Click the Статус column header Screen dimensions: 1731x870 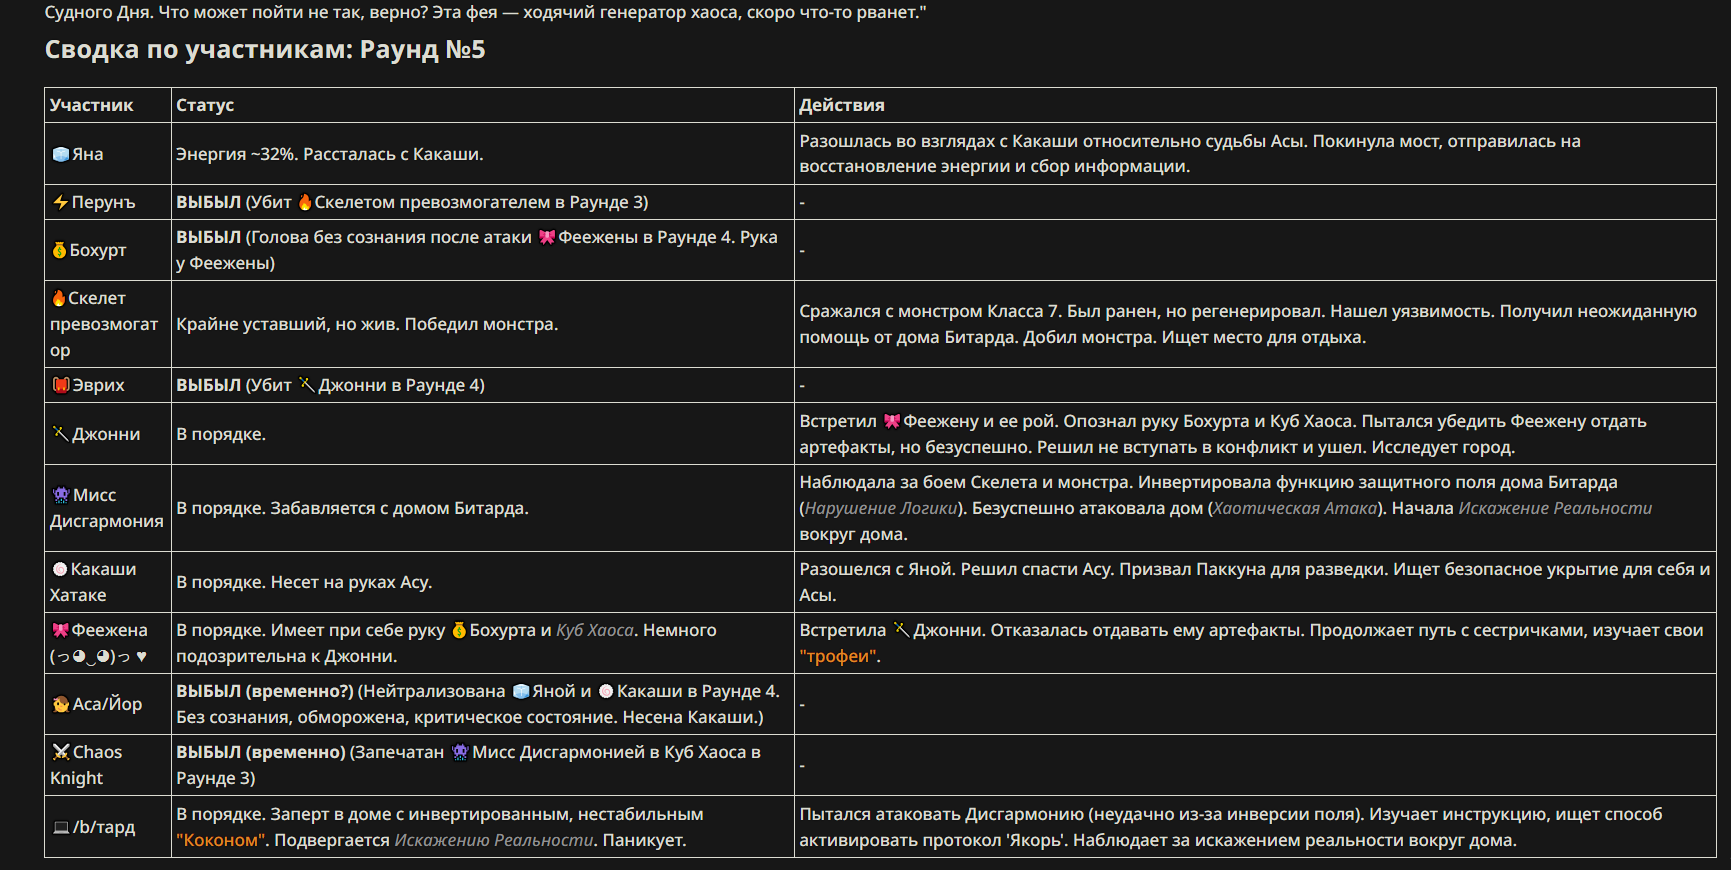tap(205, 105)
